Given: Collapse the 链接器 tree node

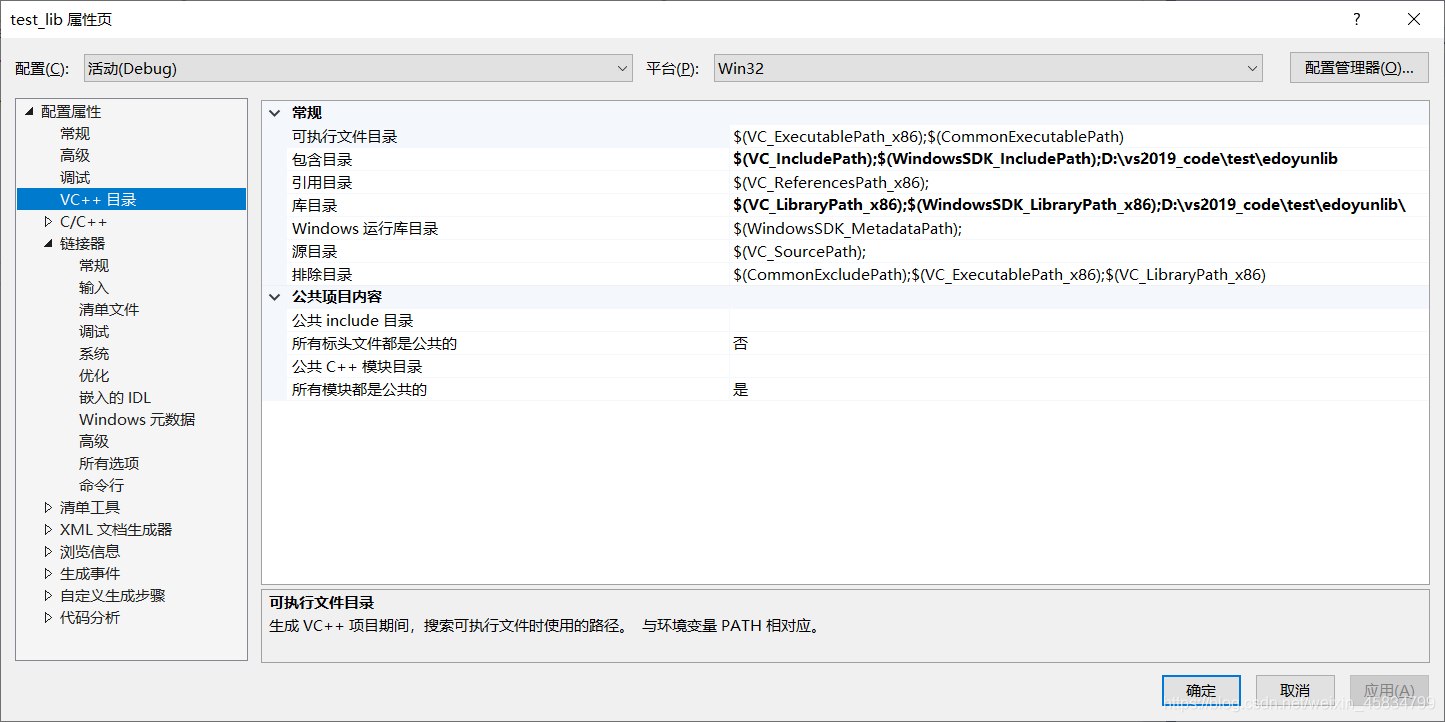Looking at the screenshot, I should point(48,244).
